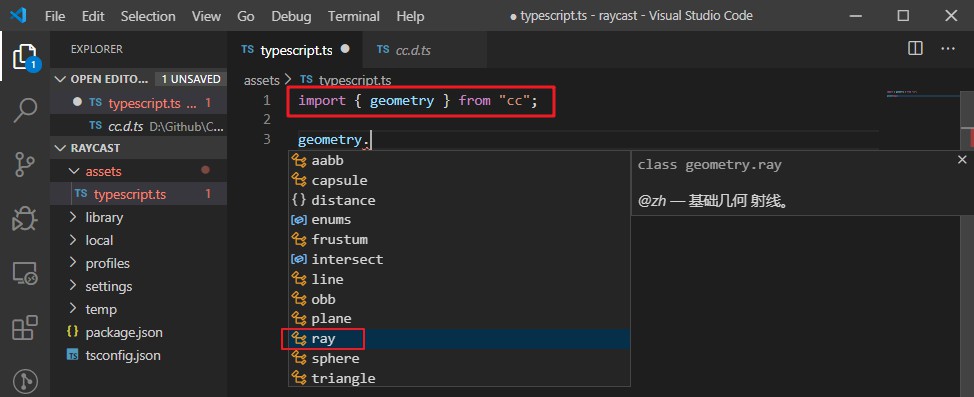Close the suggestion details panel
Viewport: 974px width, 397px height.
click(x=962, y=160)
